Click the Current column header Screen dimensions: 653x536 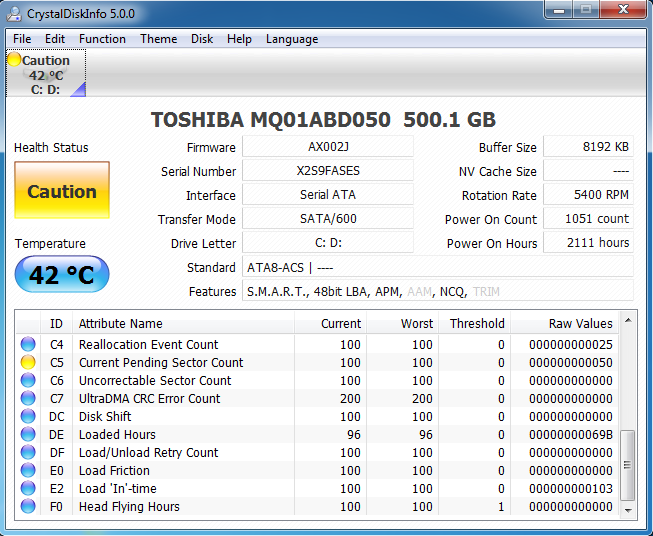coord(330,324)
